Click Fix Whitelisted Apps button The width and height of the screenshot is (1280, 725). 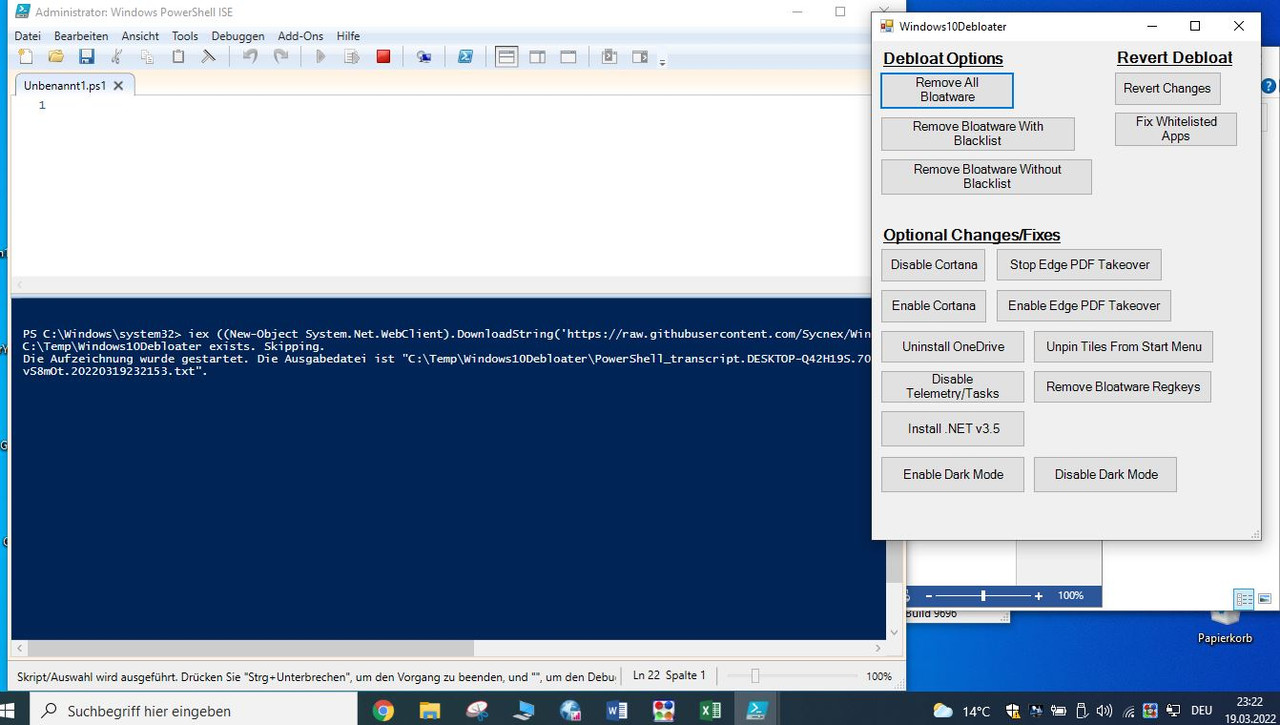[1176, 129]
